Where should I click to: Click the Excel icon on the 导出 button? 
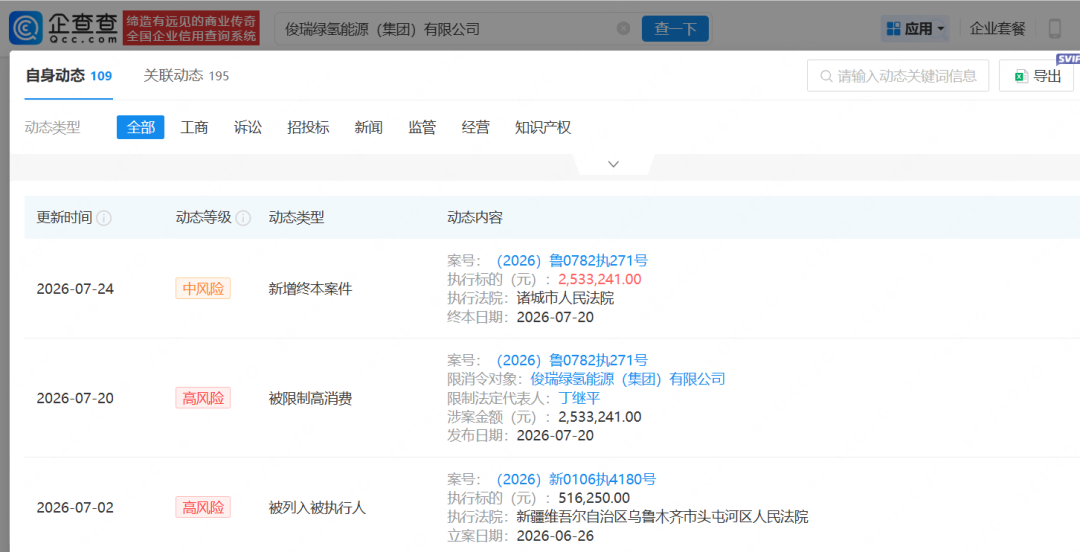tap(1021, 76)
